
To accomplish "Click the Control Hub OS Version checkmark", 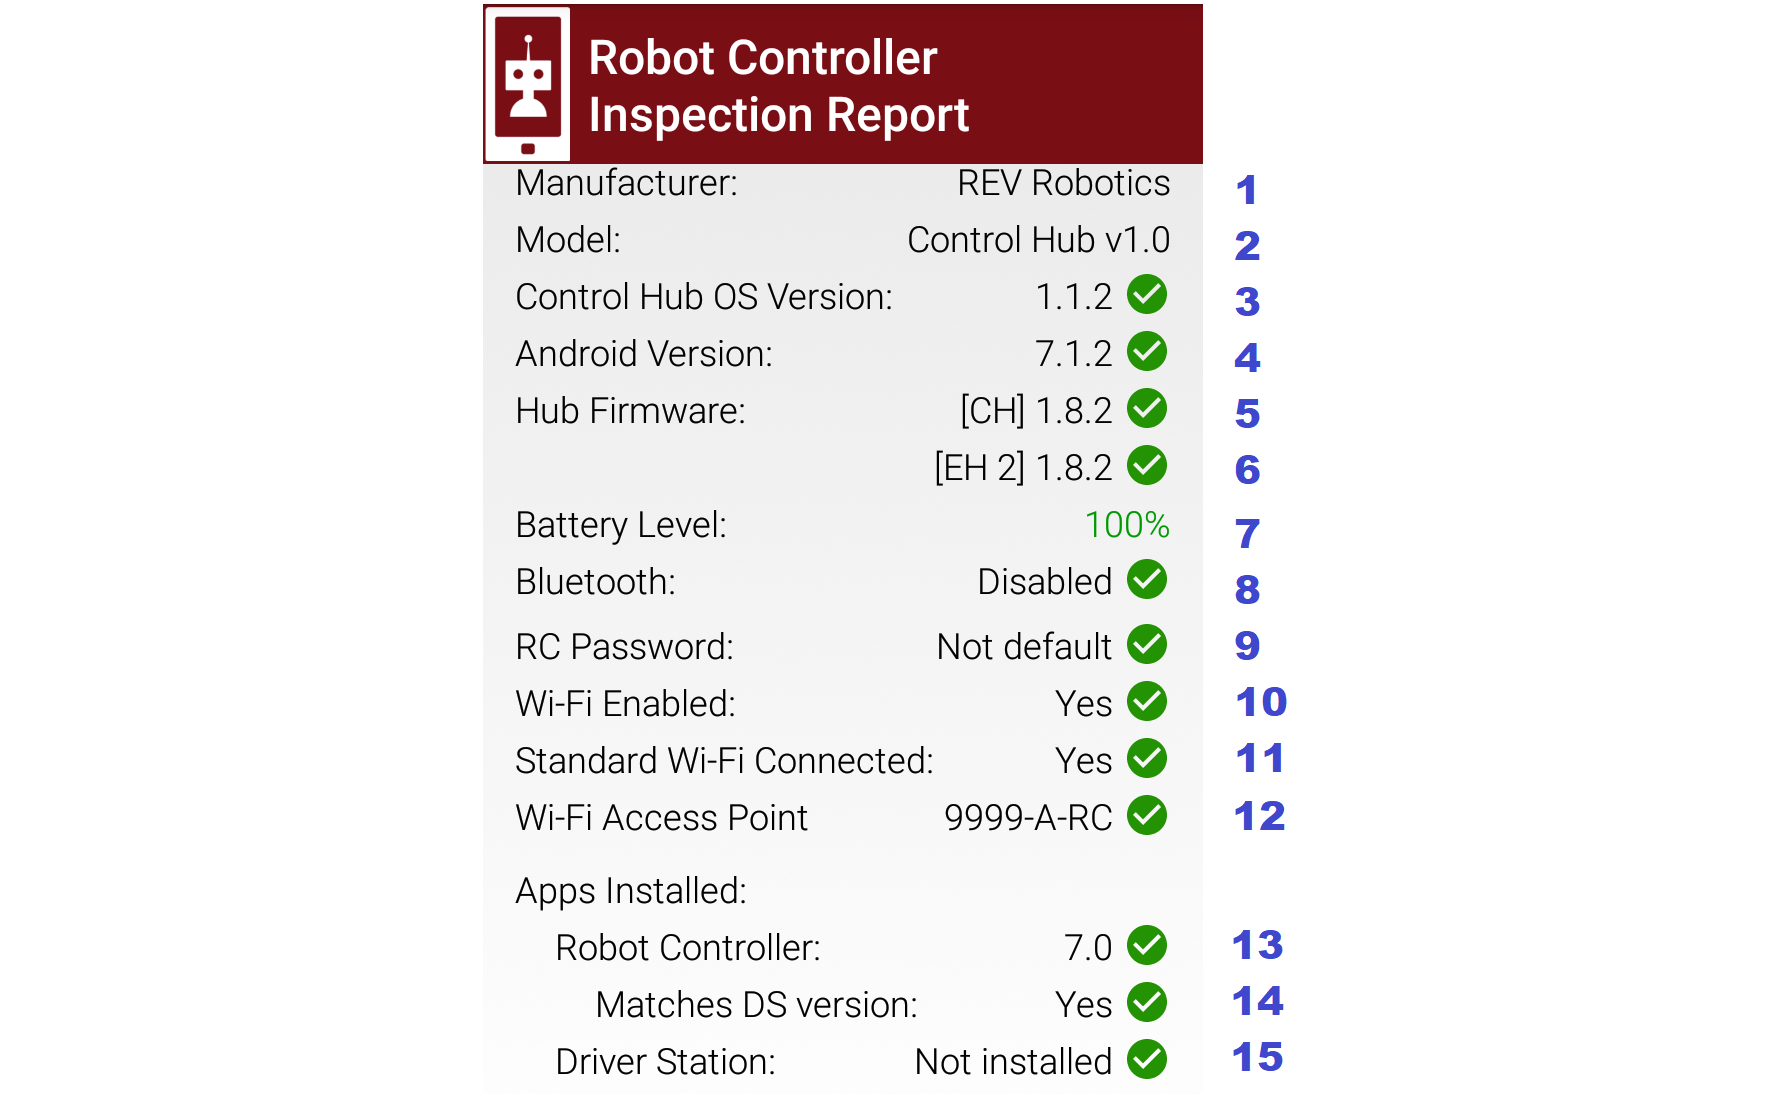I will (x=1147, y=295).
